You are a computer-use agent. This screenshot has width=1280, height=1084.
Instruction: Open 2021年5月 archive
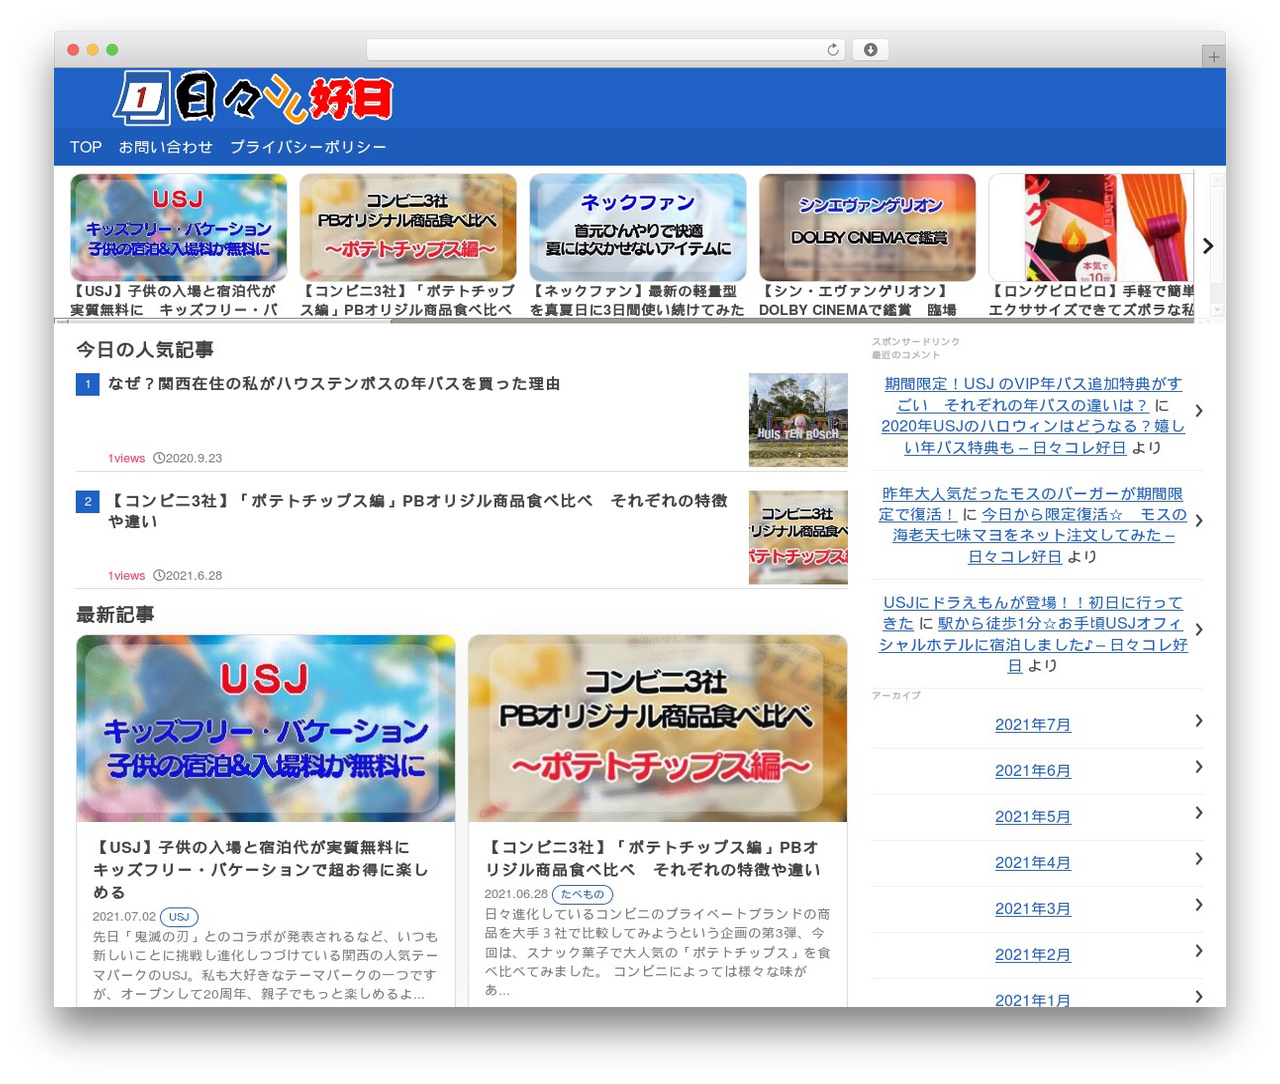pyautogui.click(x=1033, y=817)
